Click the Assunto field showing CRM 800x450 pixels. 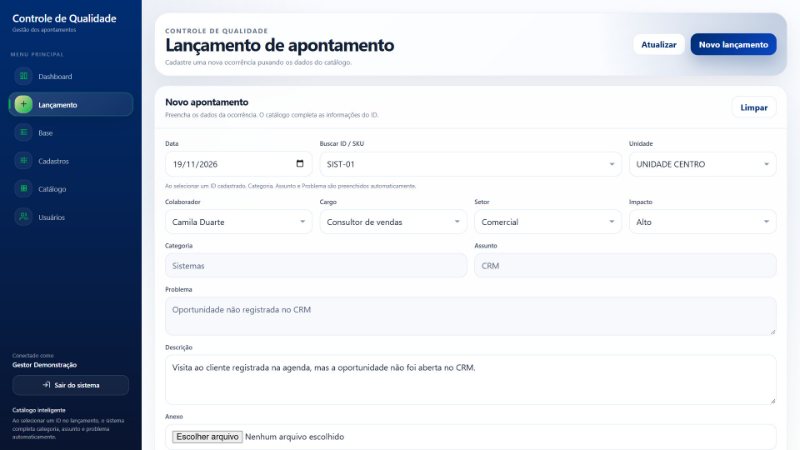coord(625,266)
